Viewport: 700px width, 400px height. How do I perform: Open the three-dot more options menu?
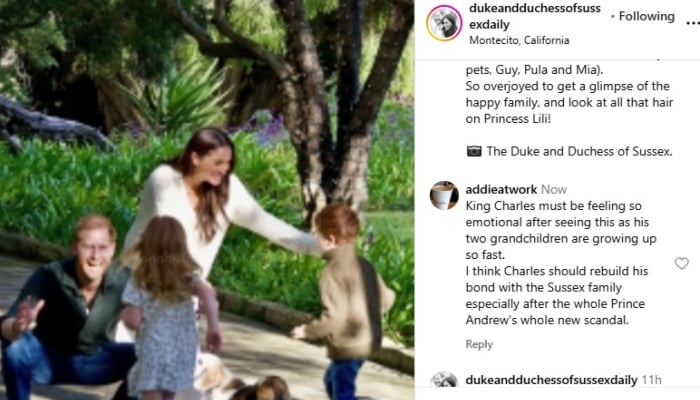tap(693, 23)
